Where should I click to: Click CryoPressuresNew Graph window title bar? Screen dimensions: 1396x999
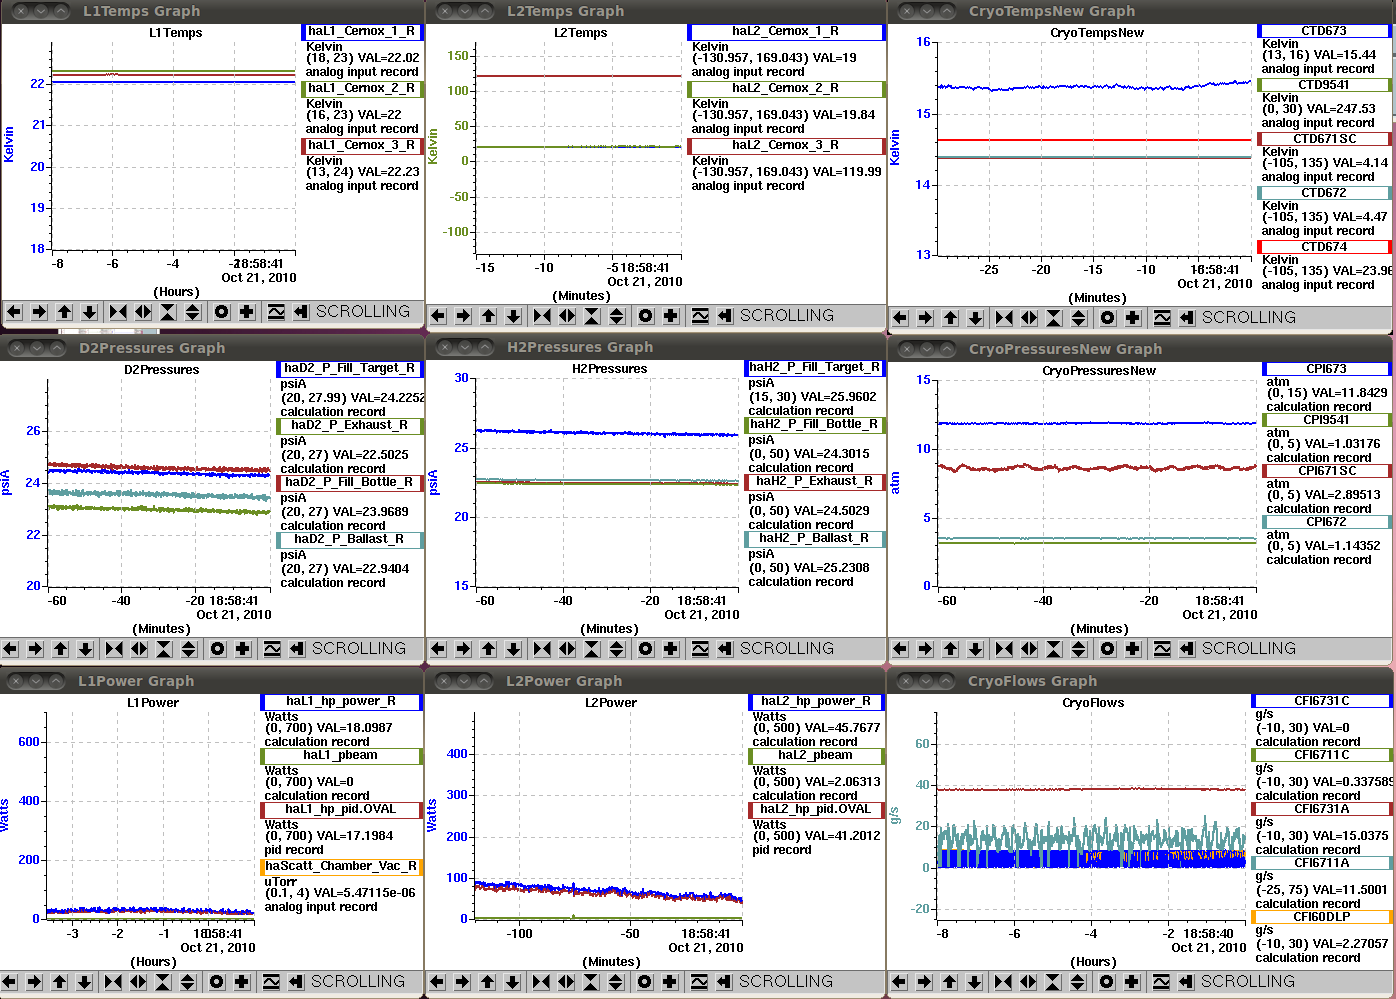coord(1141,349)
